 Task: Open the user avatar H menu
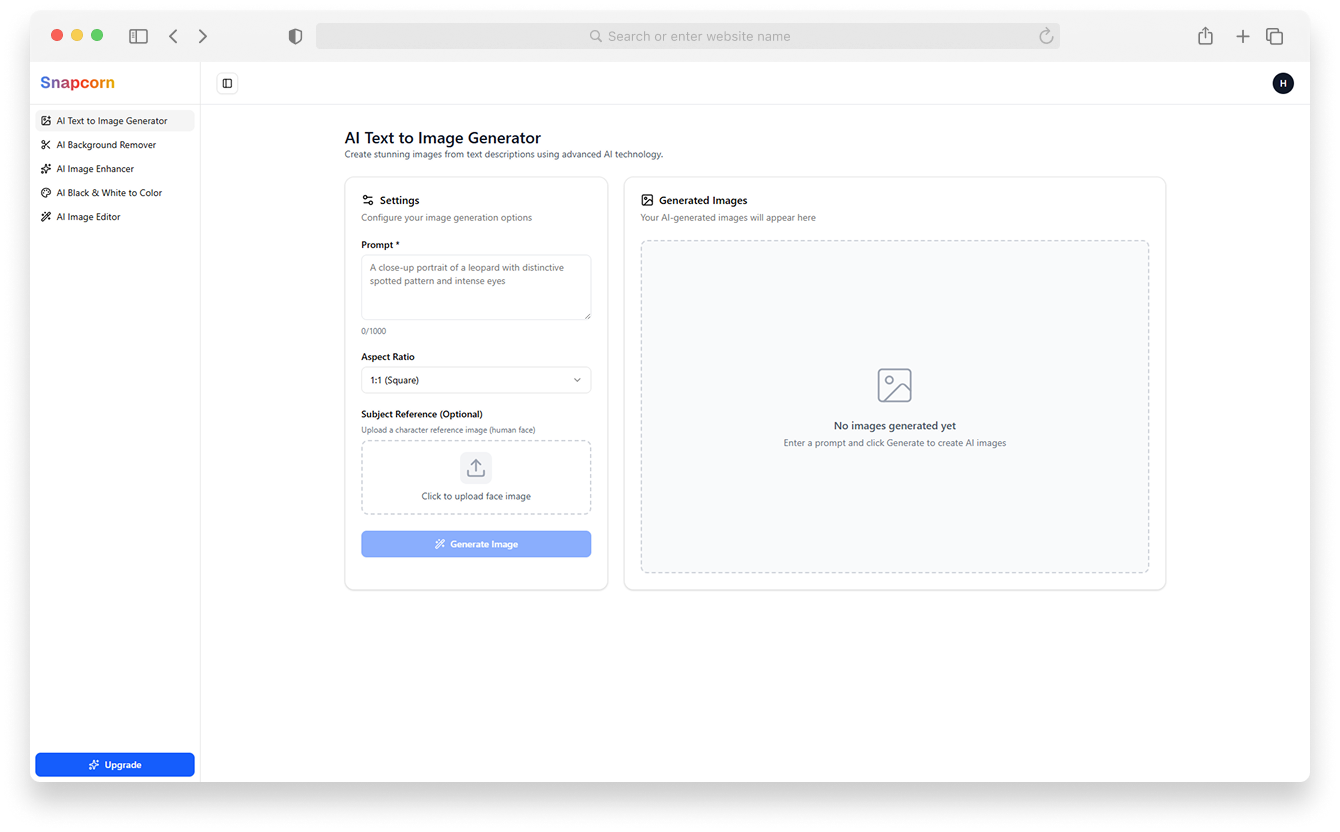click(1282, 84)
